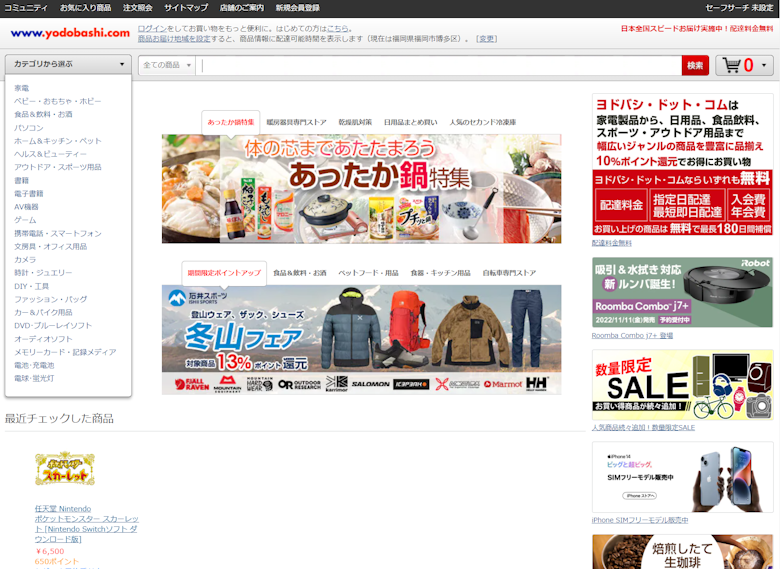Viewport: 780px width, 569px height.
Task: Open the 全ての商品 search scope dropdown
Action: pos(167,65)
